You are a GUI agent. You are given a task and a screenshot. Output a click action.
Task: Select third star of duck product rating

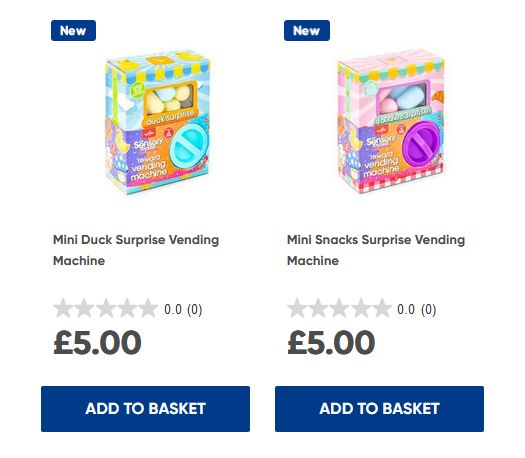105,308
